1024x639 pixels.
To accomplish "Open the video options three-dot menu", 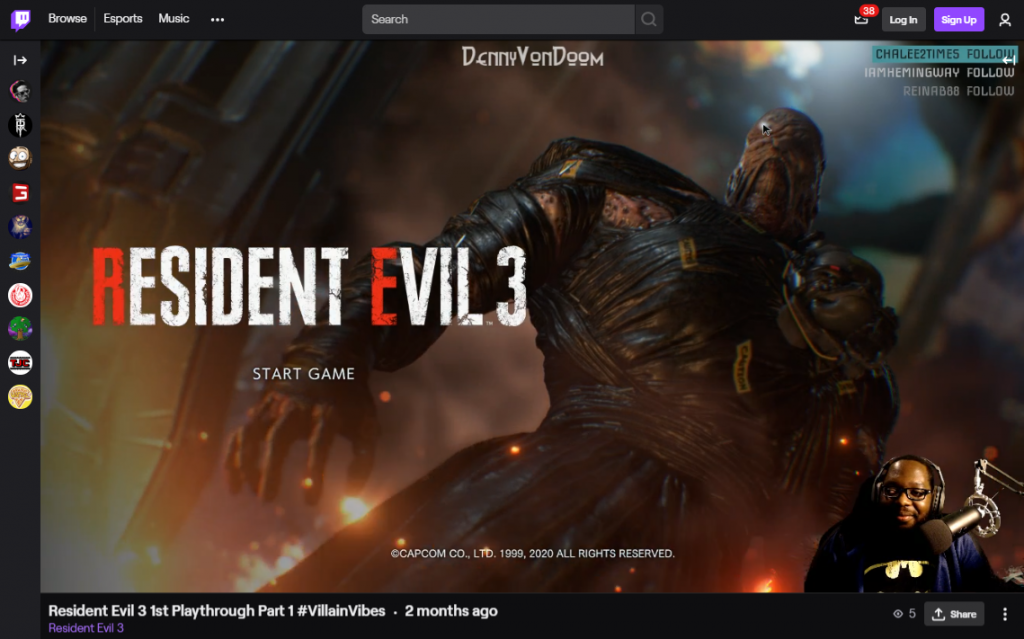I will pyautogui.click(x=1005, y=614).
